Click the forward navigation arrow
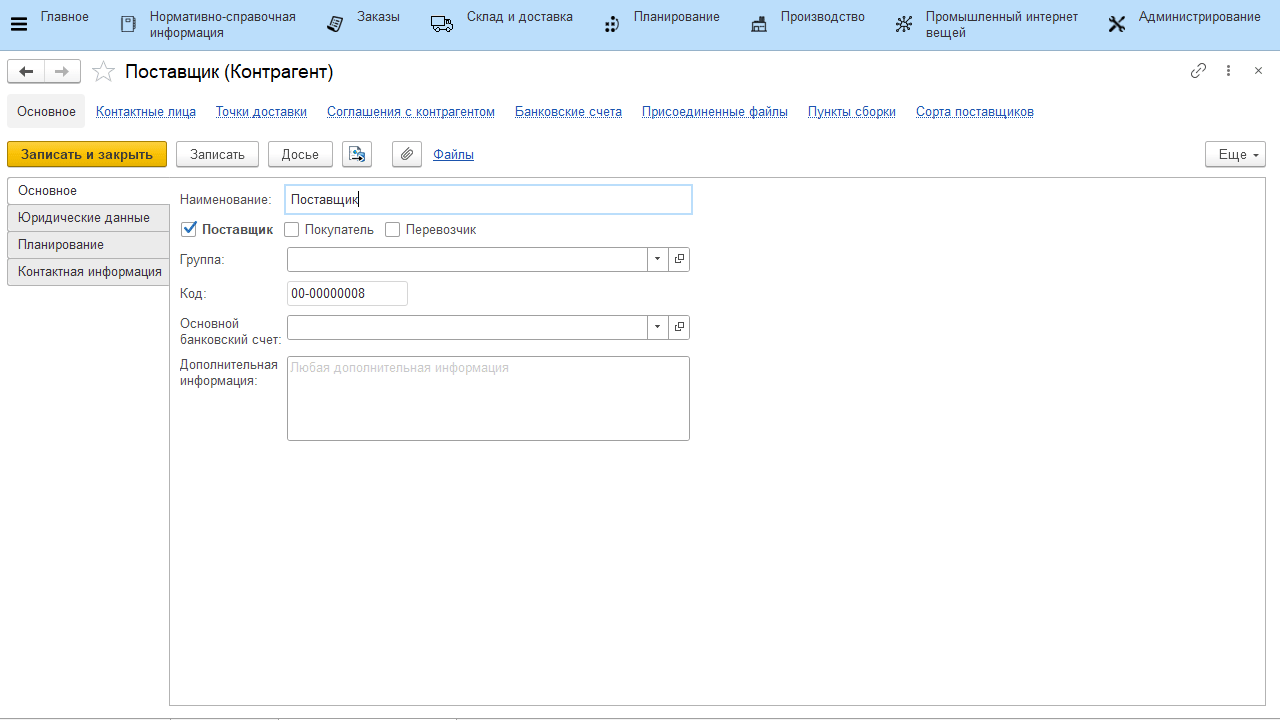1280x720 pixels. [x=62, y=71]
